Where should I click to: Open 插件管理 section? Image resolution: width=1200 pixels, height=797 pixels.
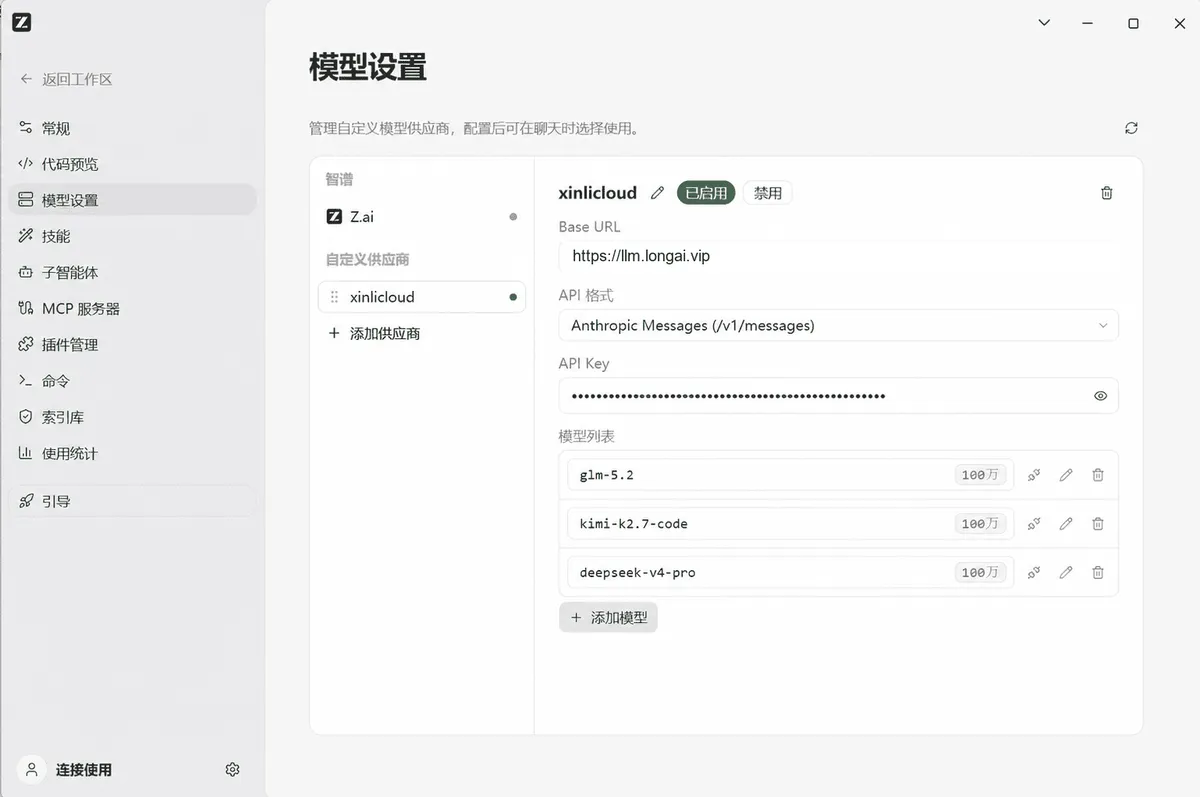132,345
